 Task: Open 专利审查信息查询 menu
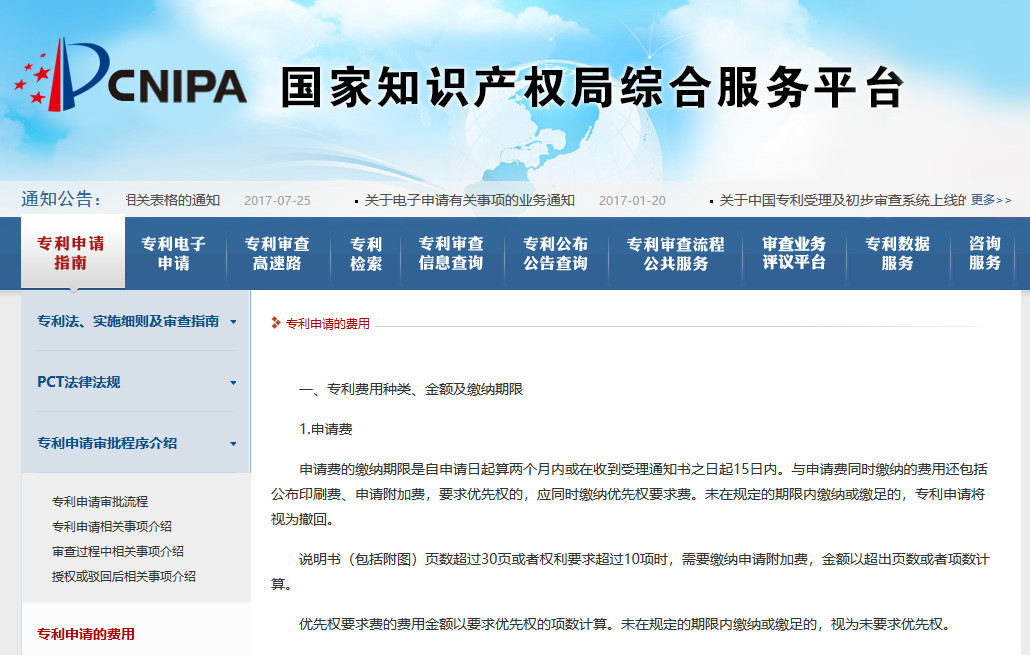pos(451,254)
